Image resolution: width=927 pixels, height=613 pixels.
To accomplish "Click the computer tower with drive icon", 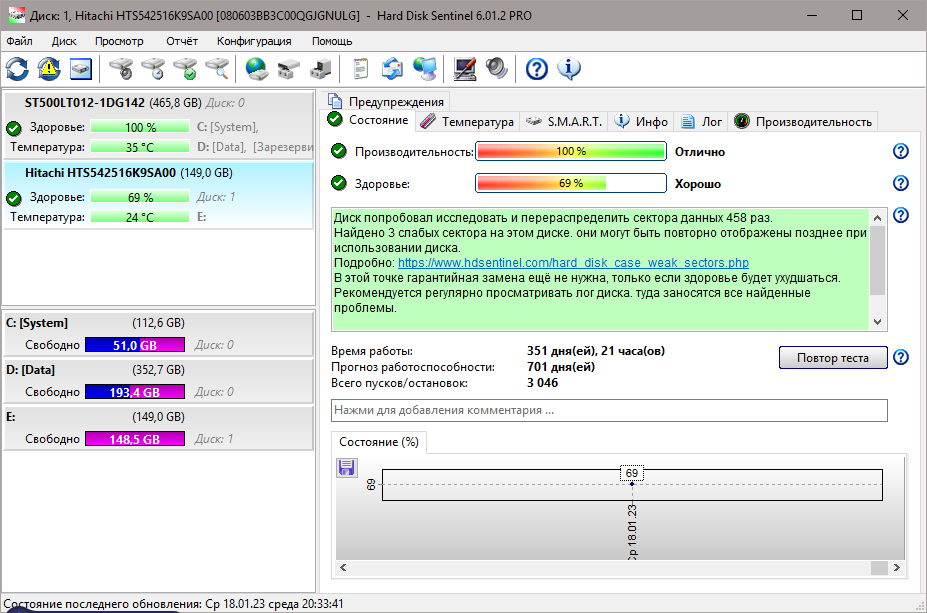I will tap(321, 69).
